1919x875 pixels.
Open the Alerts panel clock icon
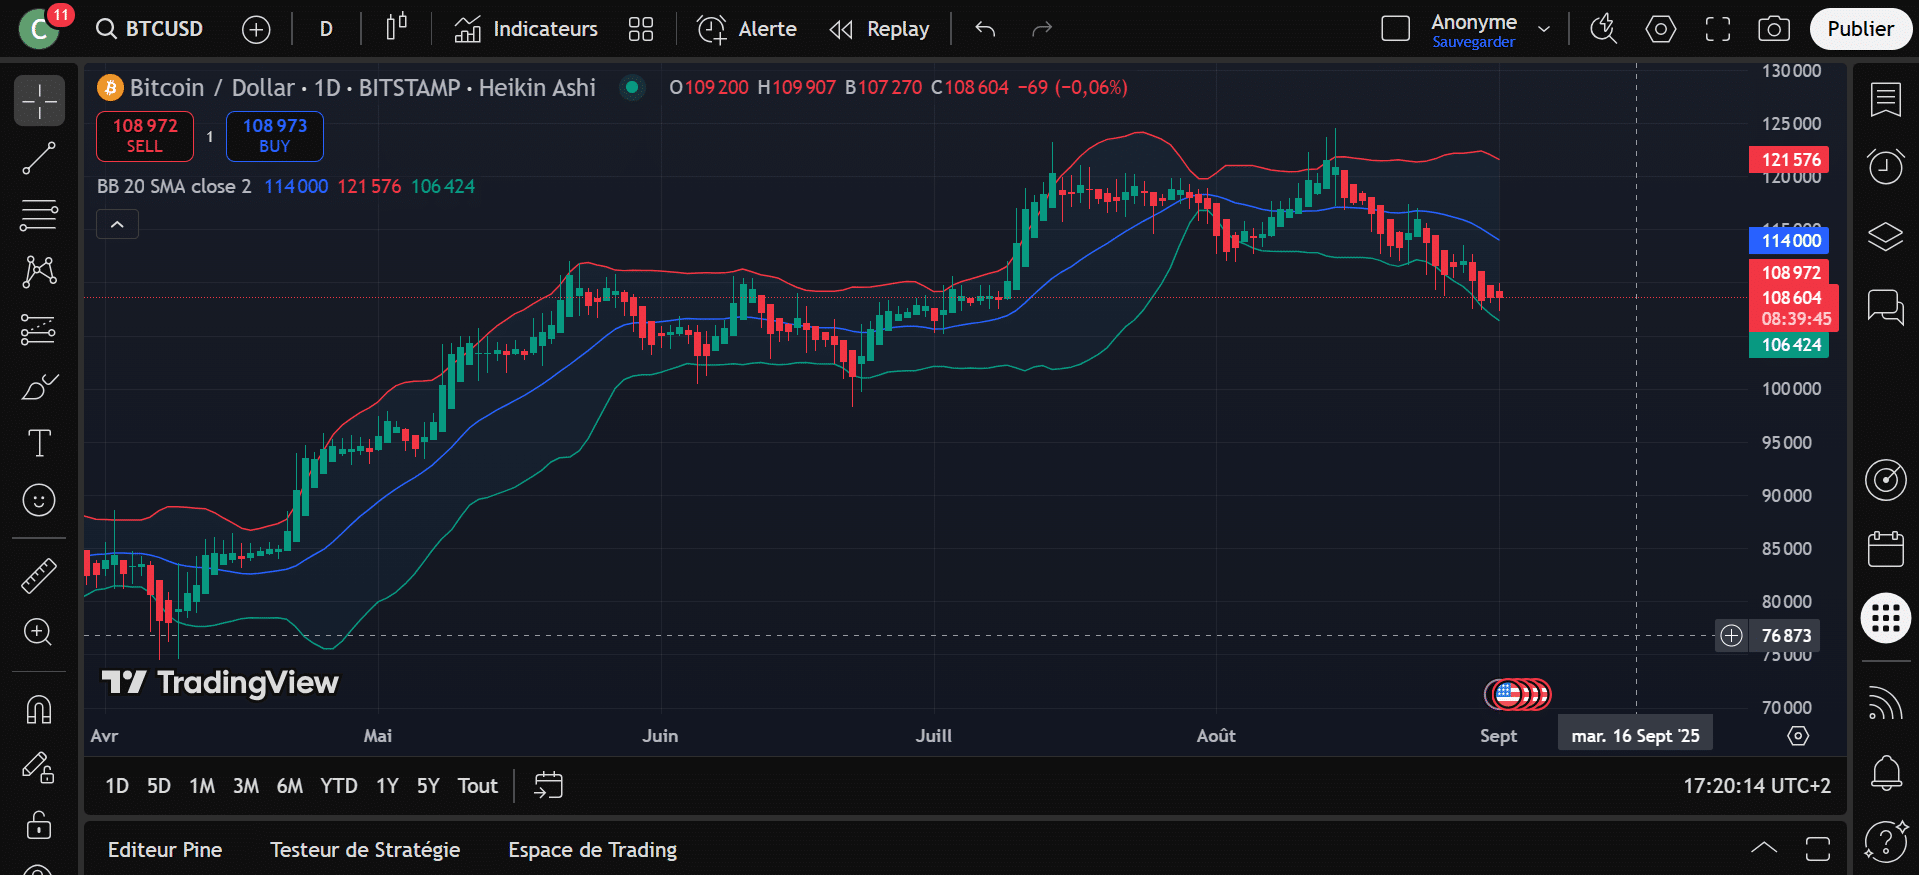[1885, 166]
